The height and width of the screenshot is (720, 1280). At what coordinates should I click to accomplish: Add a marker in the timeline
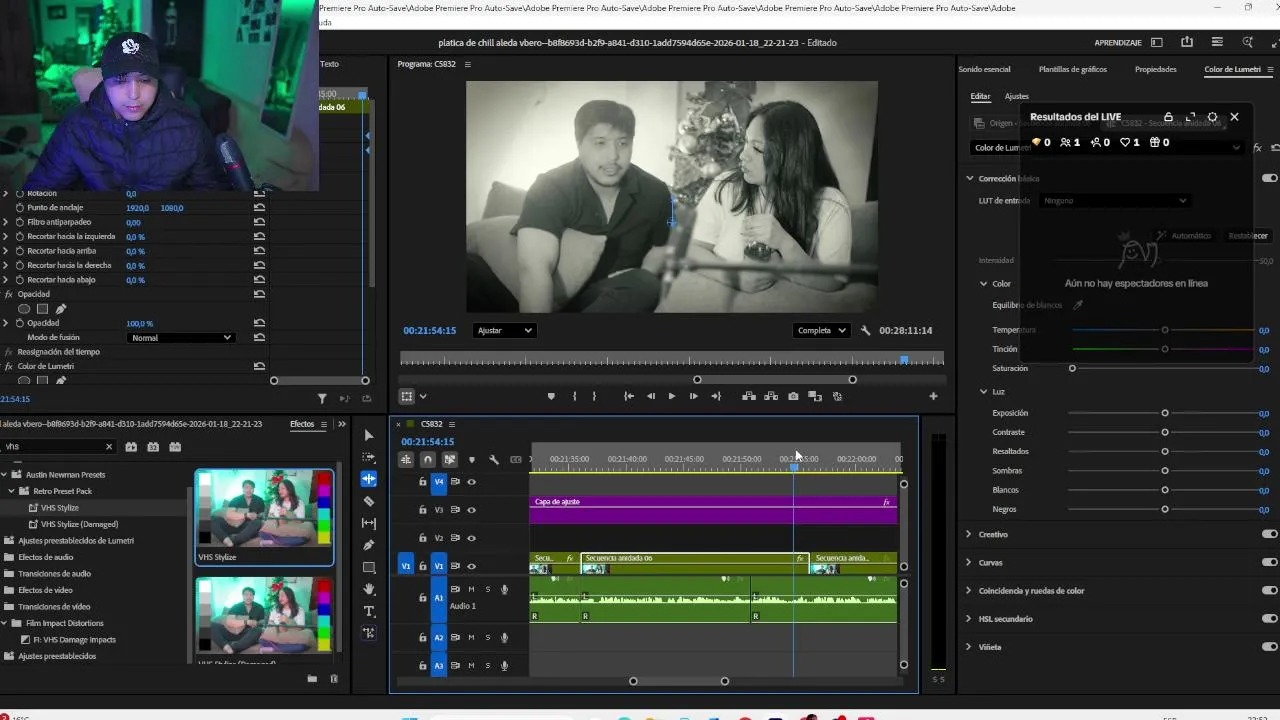[x=472, y=460]
